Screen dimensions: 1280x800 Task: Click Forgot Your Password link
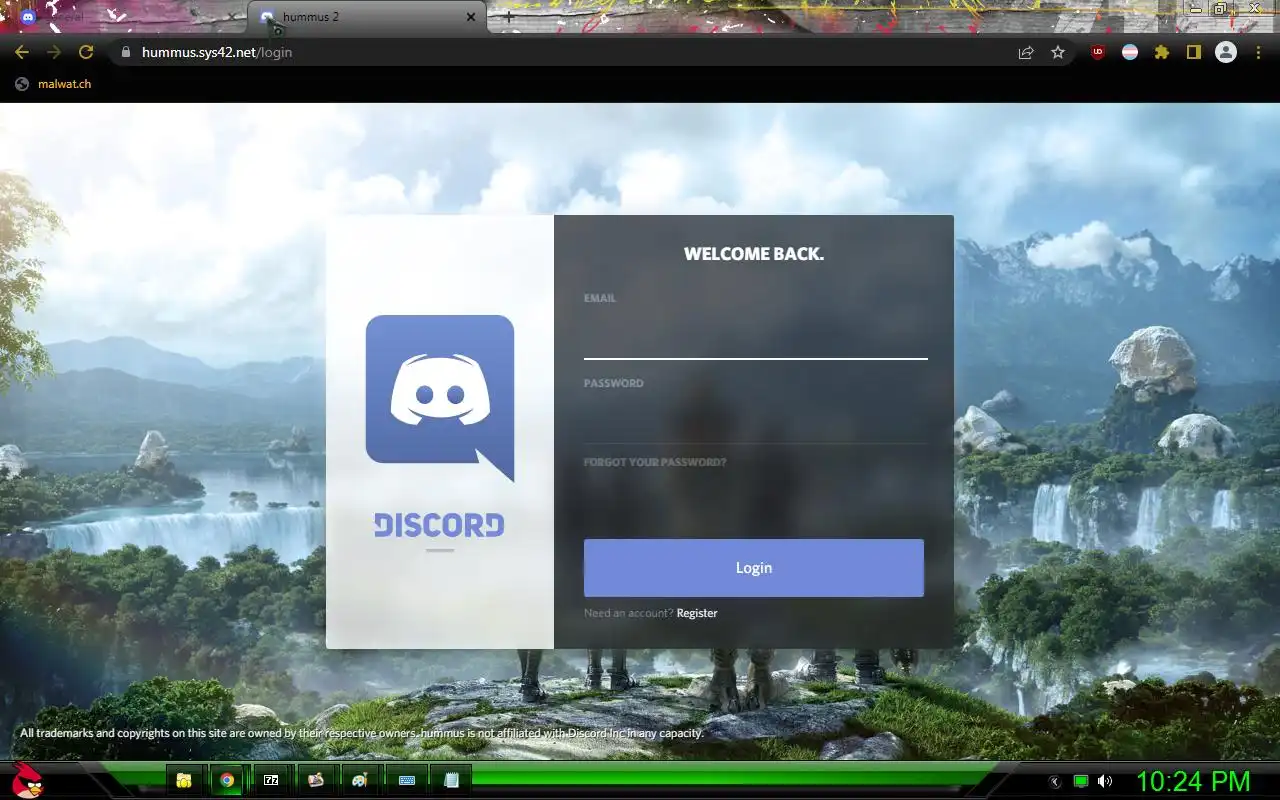(x=655, y=463)
